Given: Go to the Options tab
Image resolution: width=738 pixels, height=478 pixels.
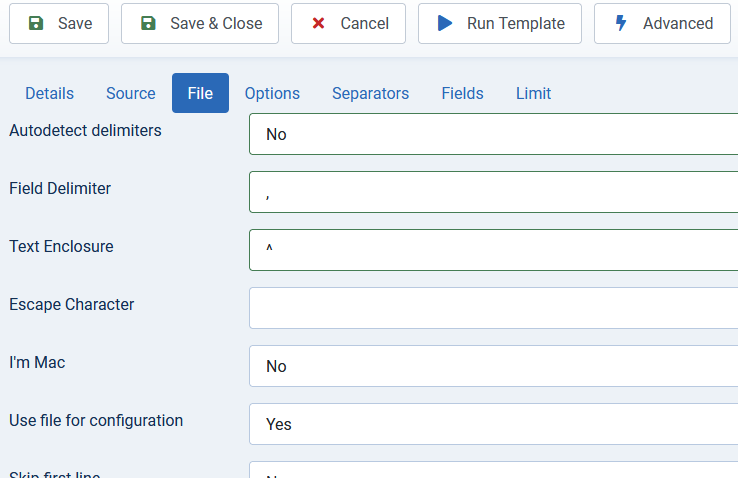Looking at the screenshot, I should coord(272,93).
